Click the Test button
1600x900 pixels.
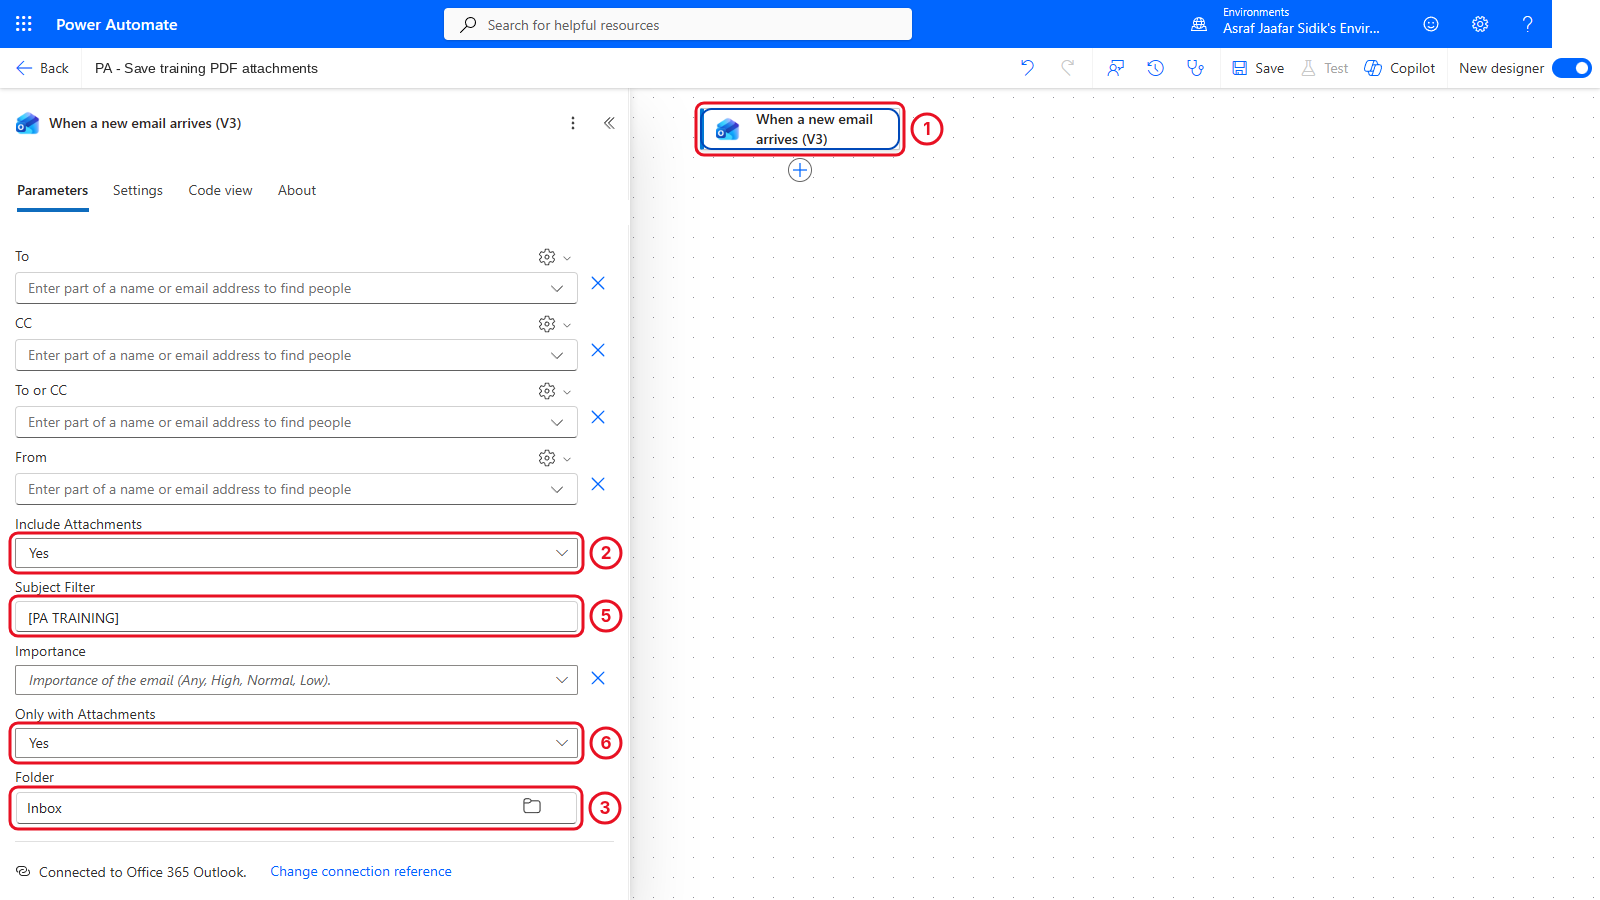tap(1324, 68)
